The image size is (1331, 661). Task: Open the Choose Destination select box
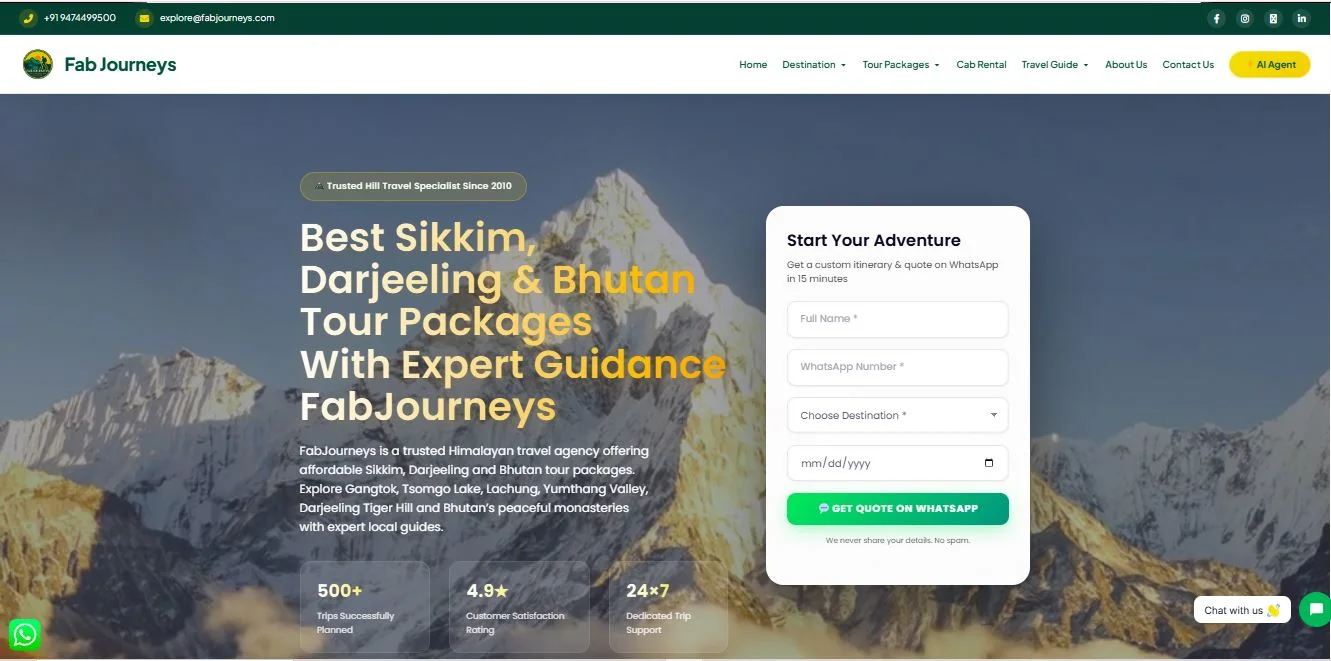pyautogui.click(x=897, y=415)
